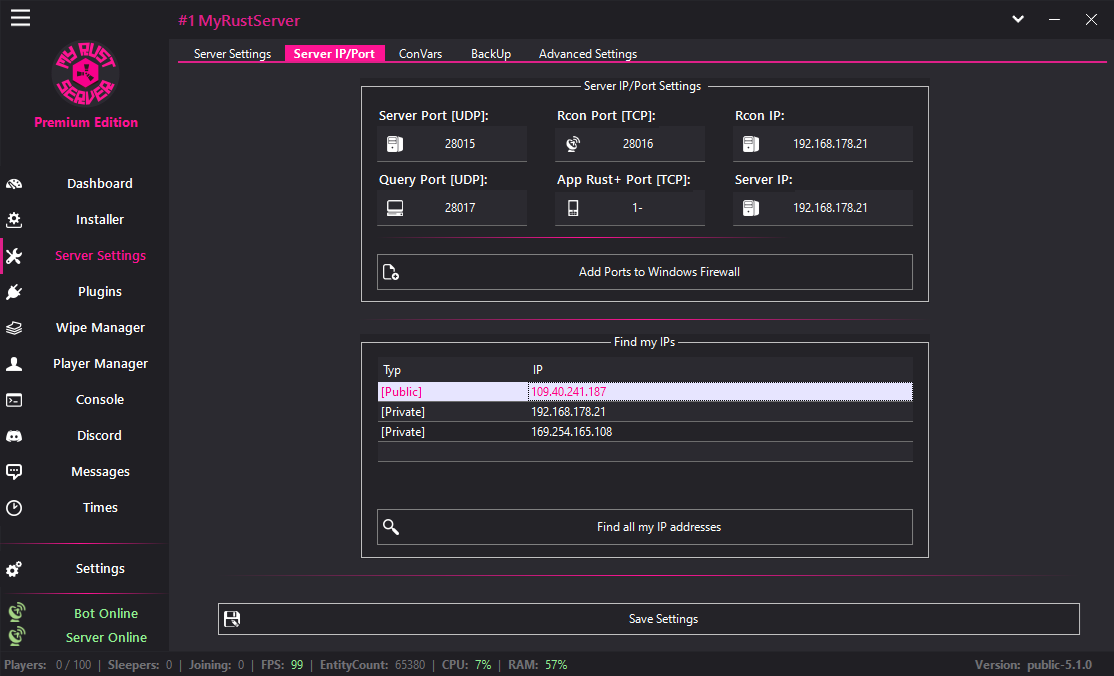Click the Bot Online status label
Screen dimensions: 1114x676
(106, 613)
